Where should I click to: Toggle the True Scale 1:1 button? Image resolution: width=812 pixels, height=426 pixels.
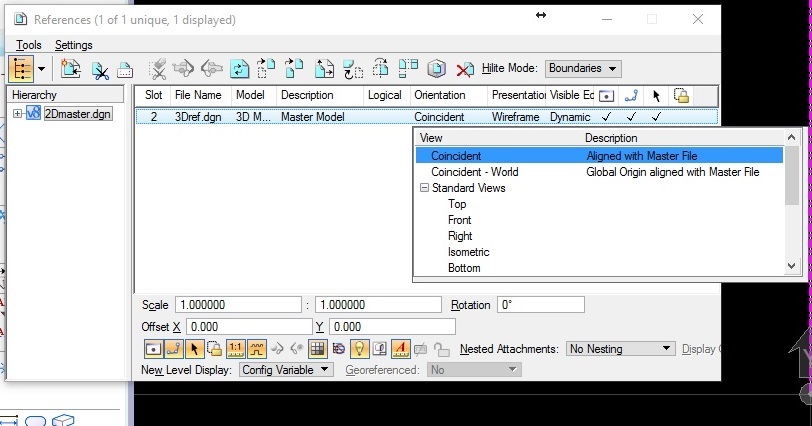coord(236,349)
